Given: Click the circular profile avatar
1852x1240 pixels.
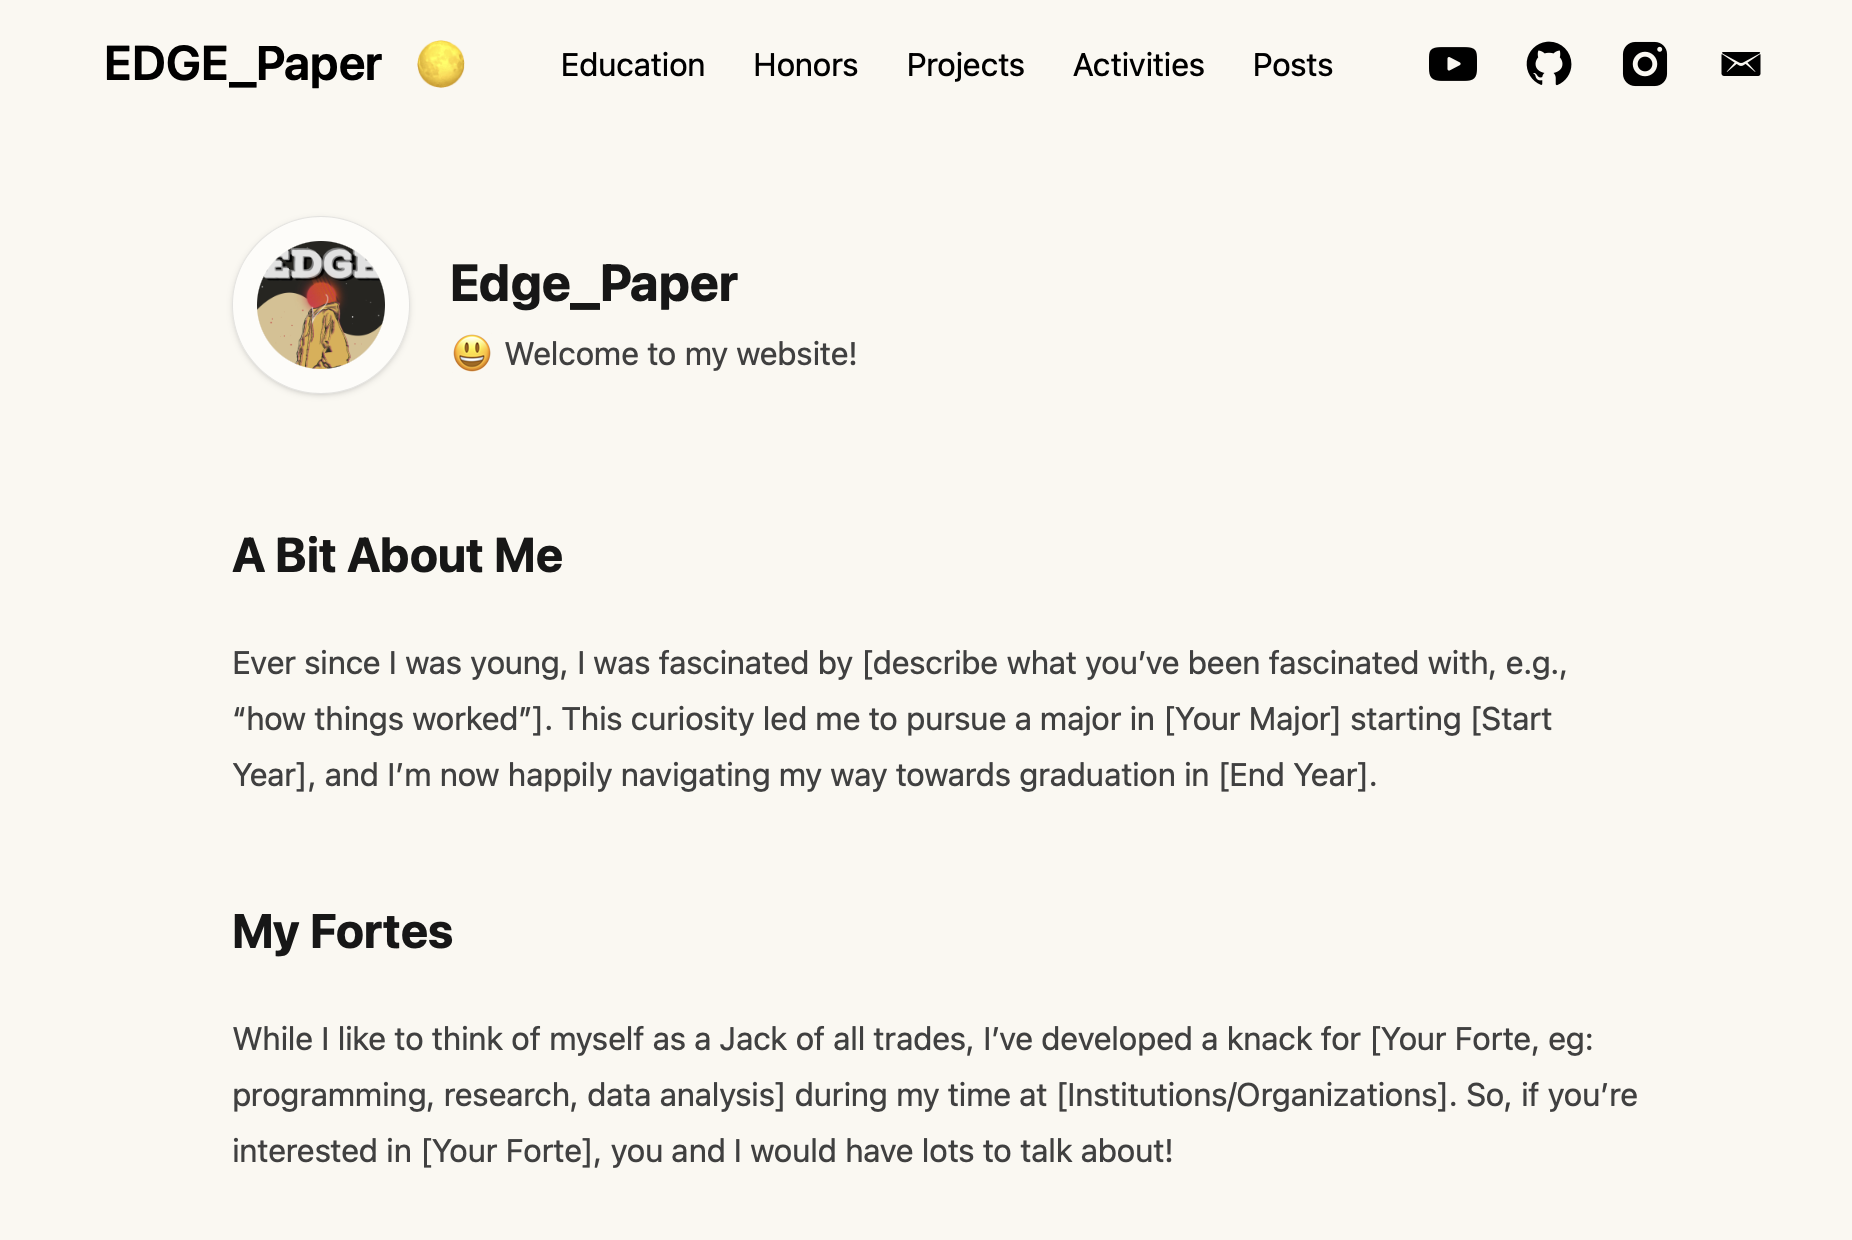Looking at the screenshot, I should pos(321,305).
